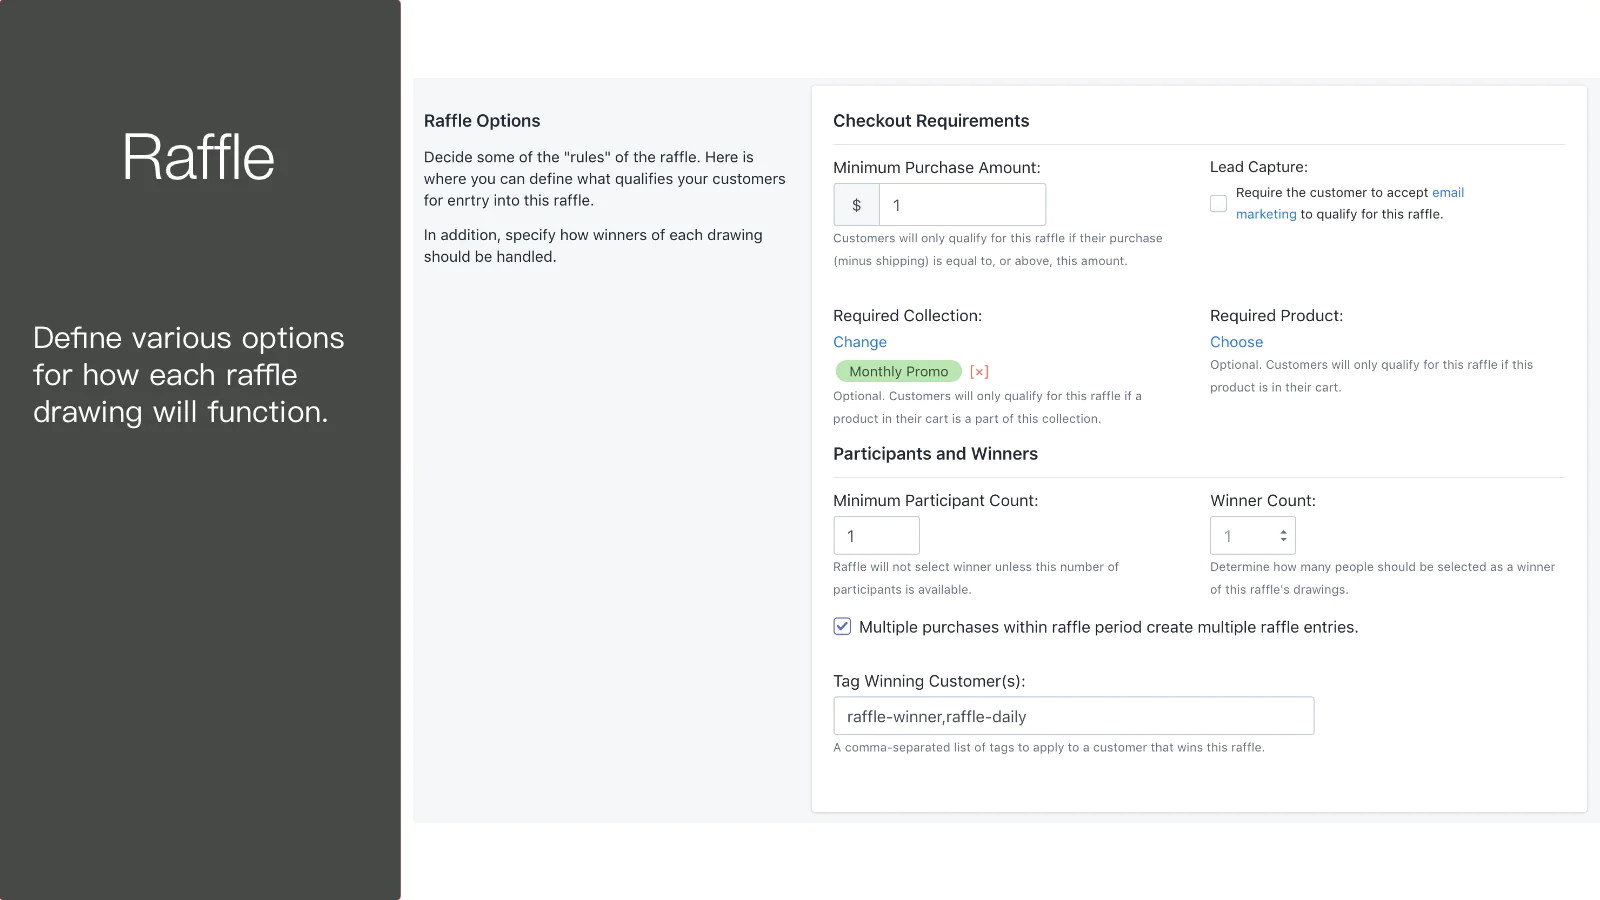
Task: Click the large Raffle title
Action: (x=199, y=157)
